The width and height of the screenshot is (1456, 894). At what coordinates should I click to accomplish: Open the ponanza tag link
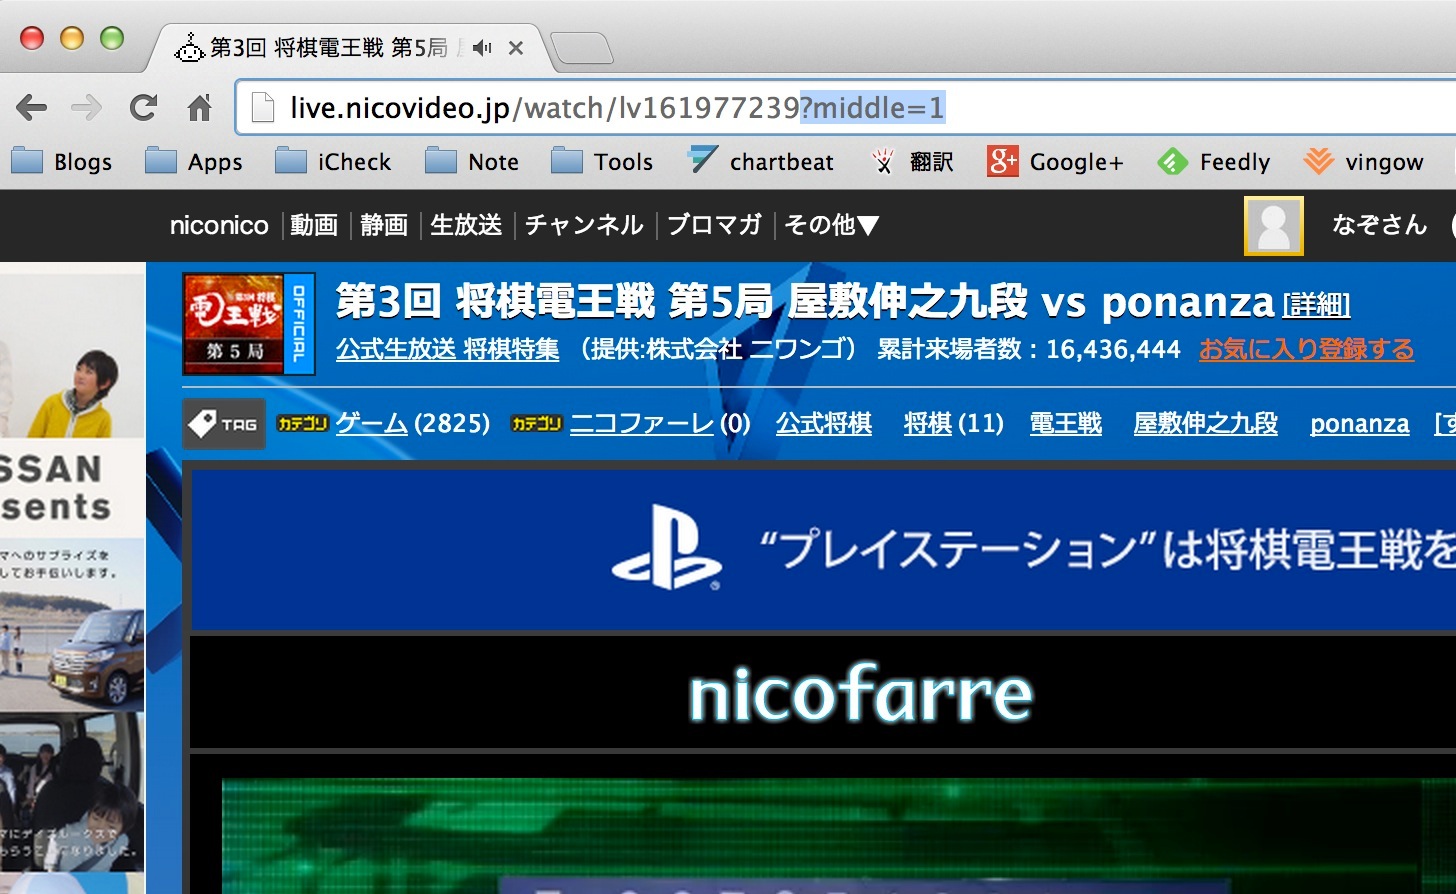click(1360, 424)
